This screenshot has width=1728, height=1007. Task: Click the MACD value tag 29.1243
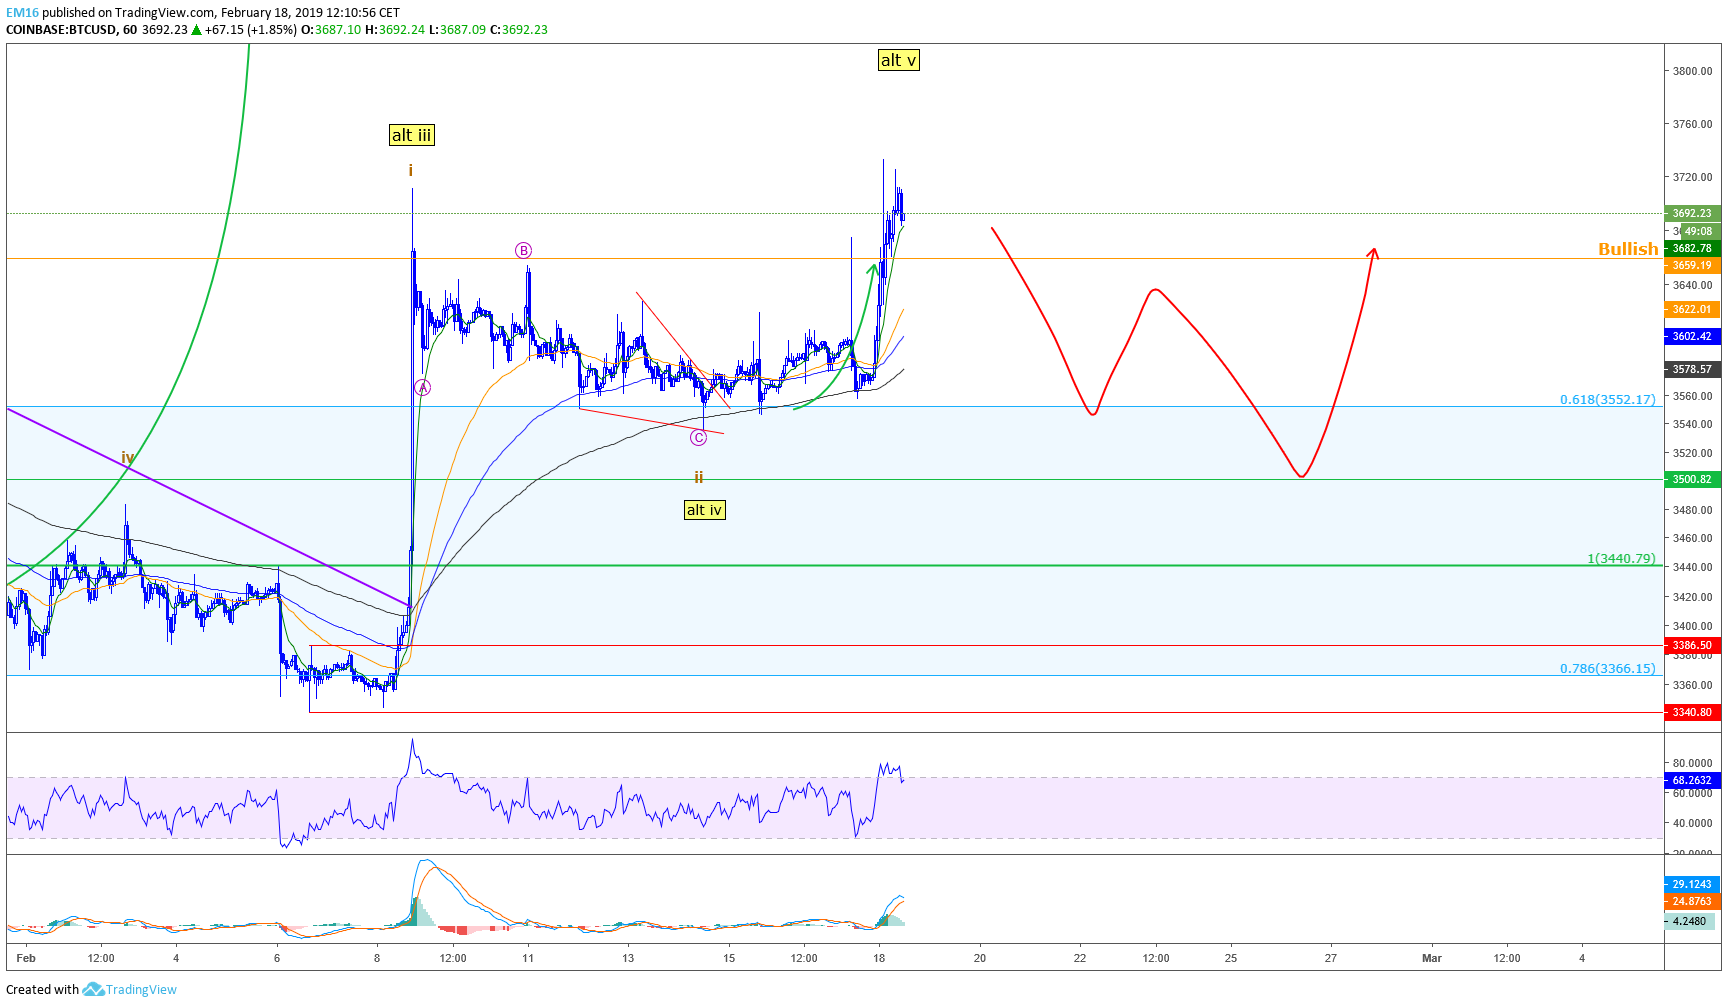pos(1692,884)
